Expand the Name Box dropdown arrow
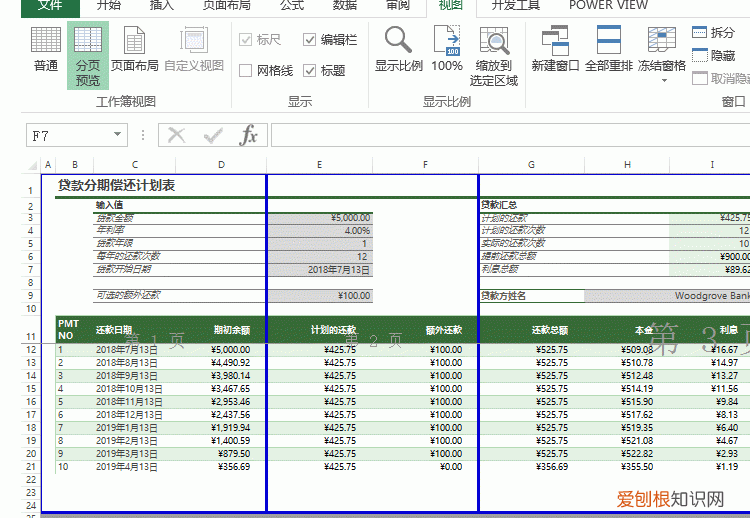 pyautogui.click(x=117, y=134)
